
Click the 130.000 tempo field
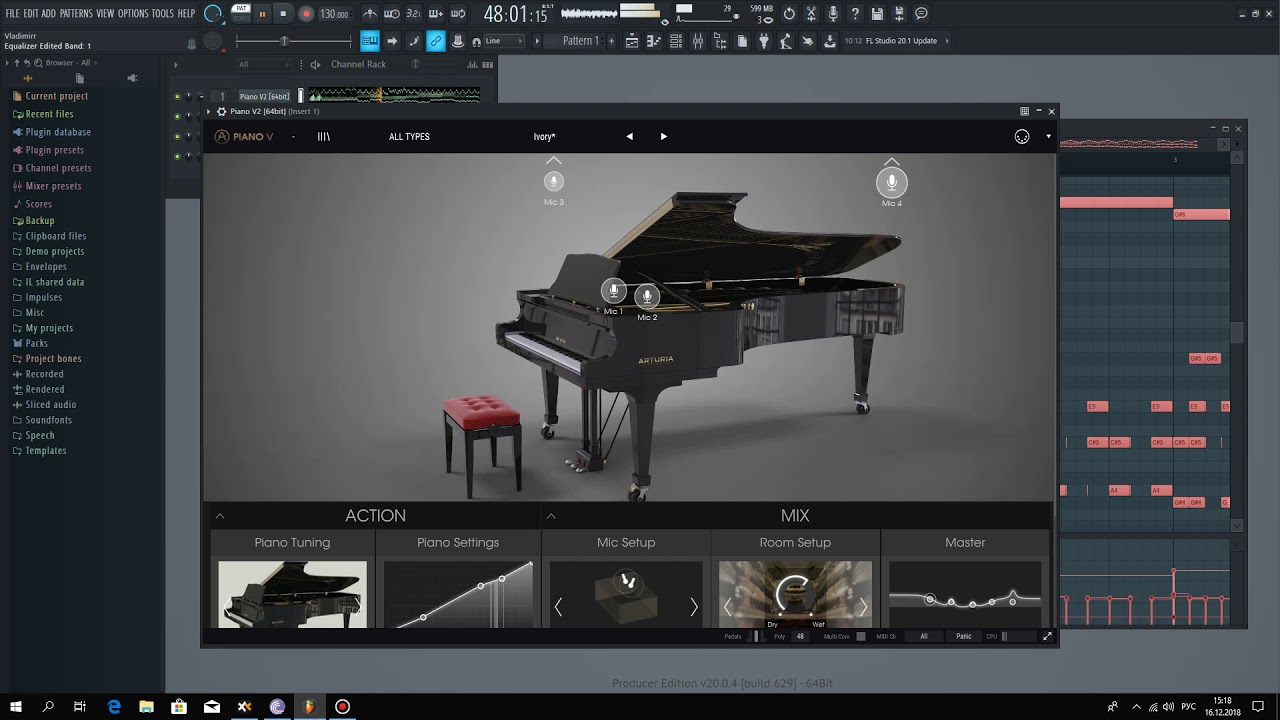click(334, 14)
